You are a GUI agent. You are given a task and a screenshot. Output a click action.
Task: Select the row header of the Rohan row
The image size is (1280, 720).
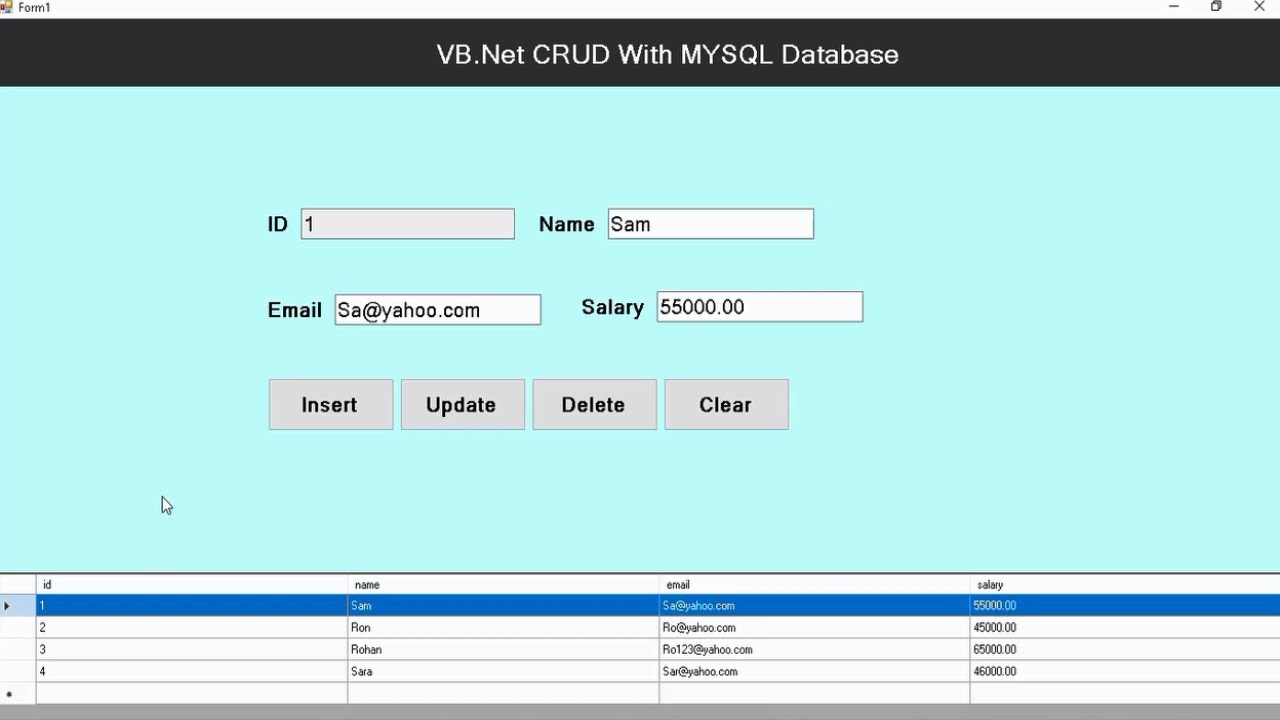click(18, 650)
